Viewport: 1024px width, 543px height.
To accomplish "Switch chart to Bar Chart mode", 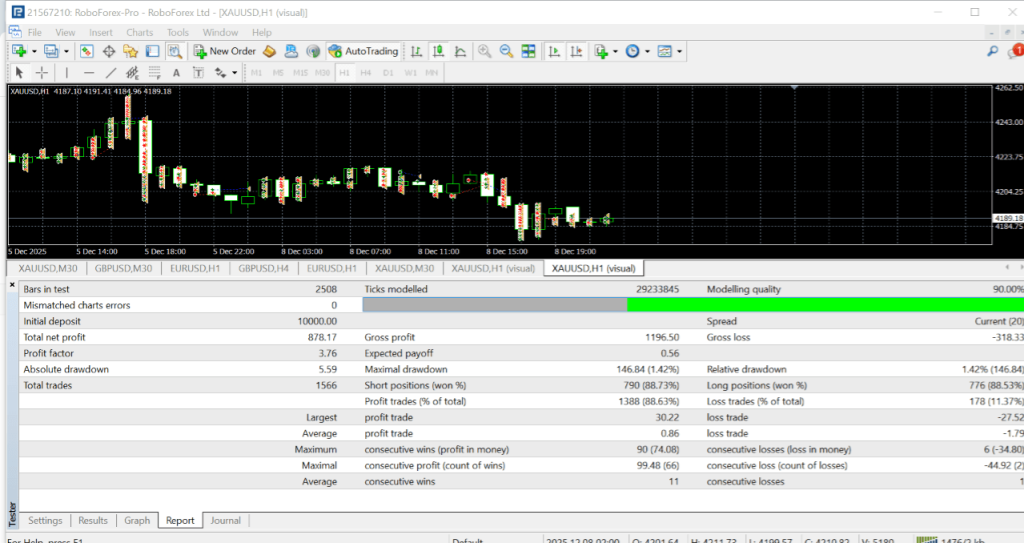I will [416, 51].
